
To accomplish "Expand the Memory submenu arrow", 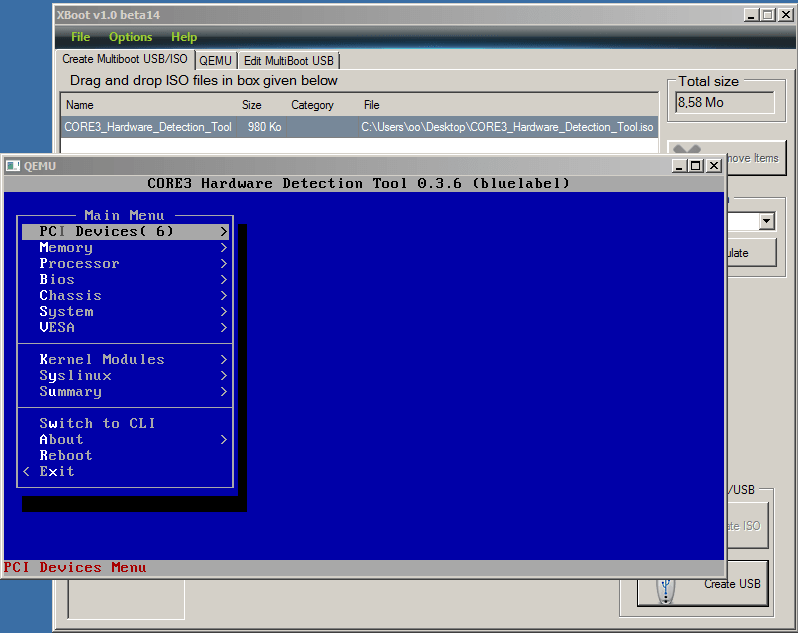I will point(224,248).
